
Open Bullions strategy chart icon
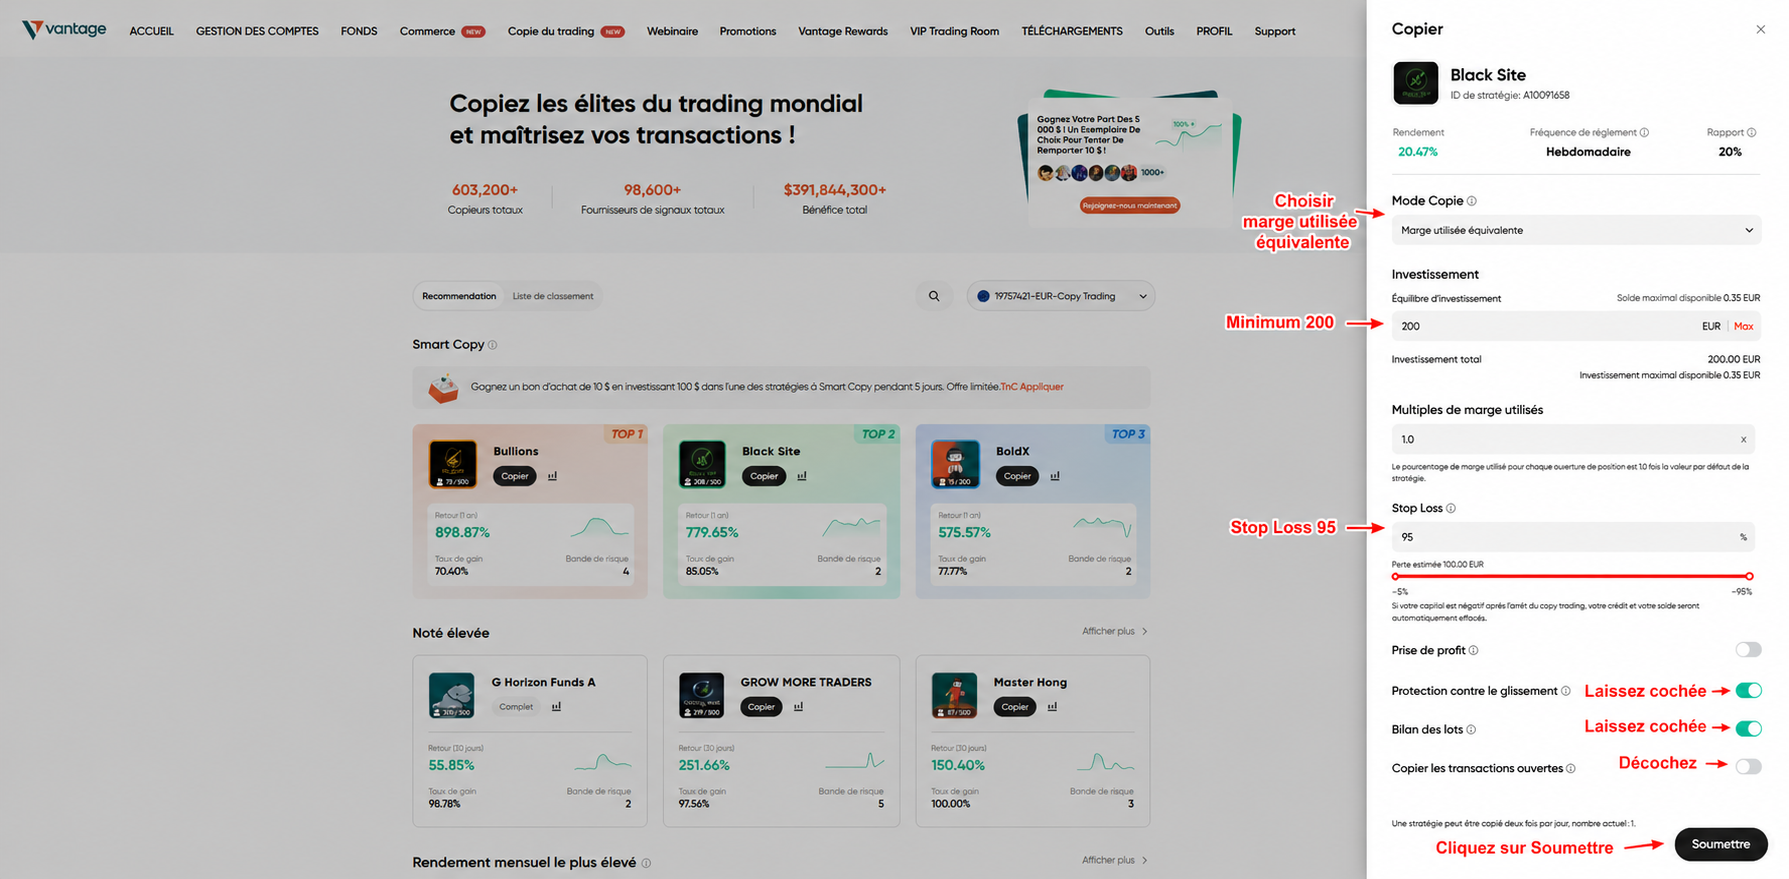click(553, 476)
